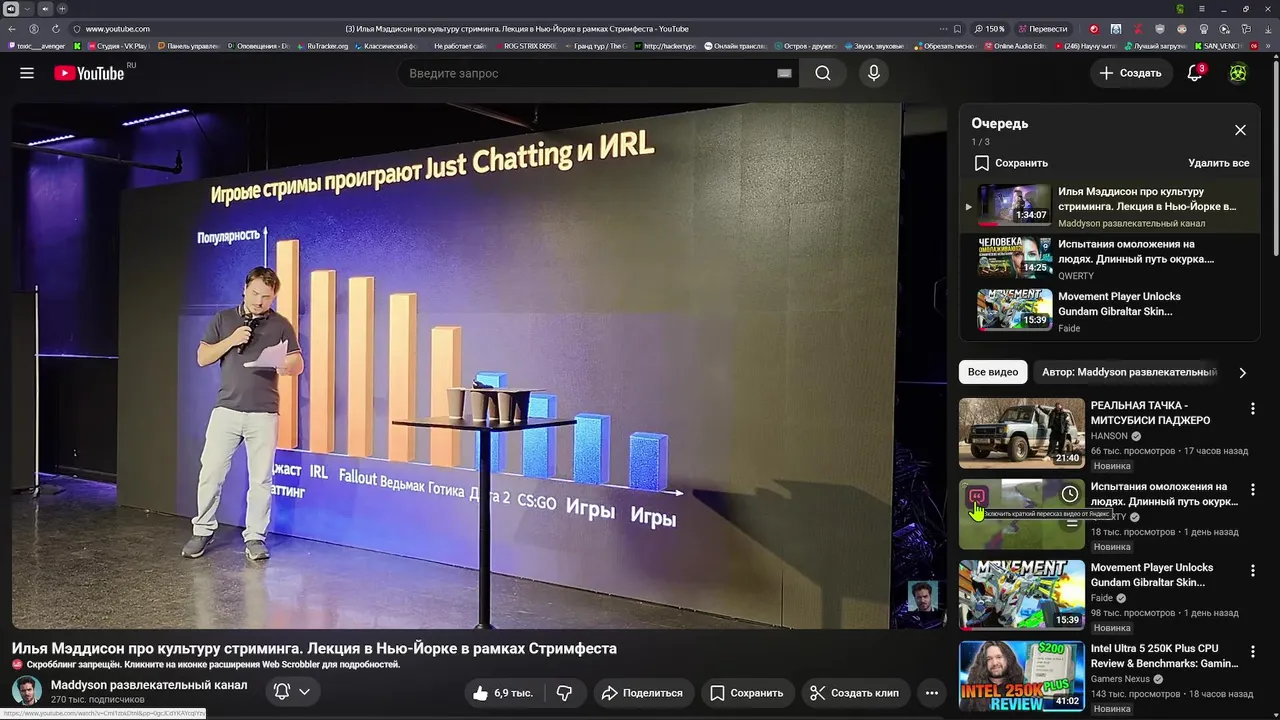Dislike the video with thumbs down
This screenshot has height=720, width=1280.
tap(564, 693)
